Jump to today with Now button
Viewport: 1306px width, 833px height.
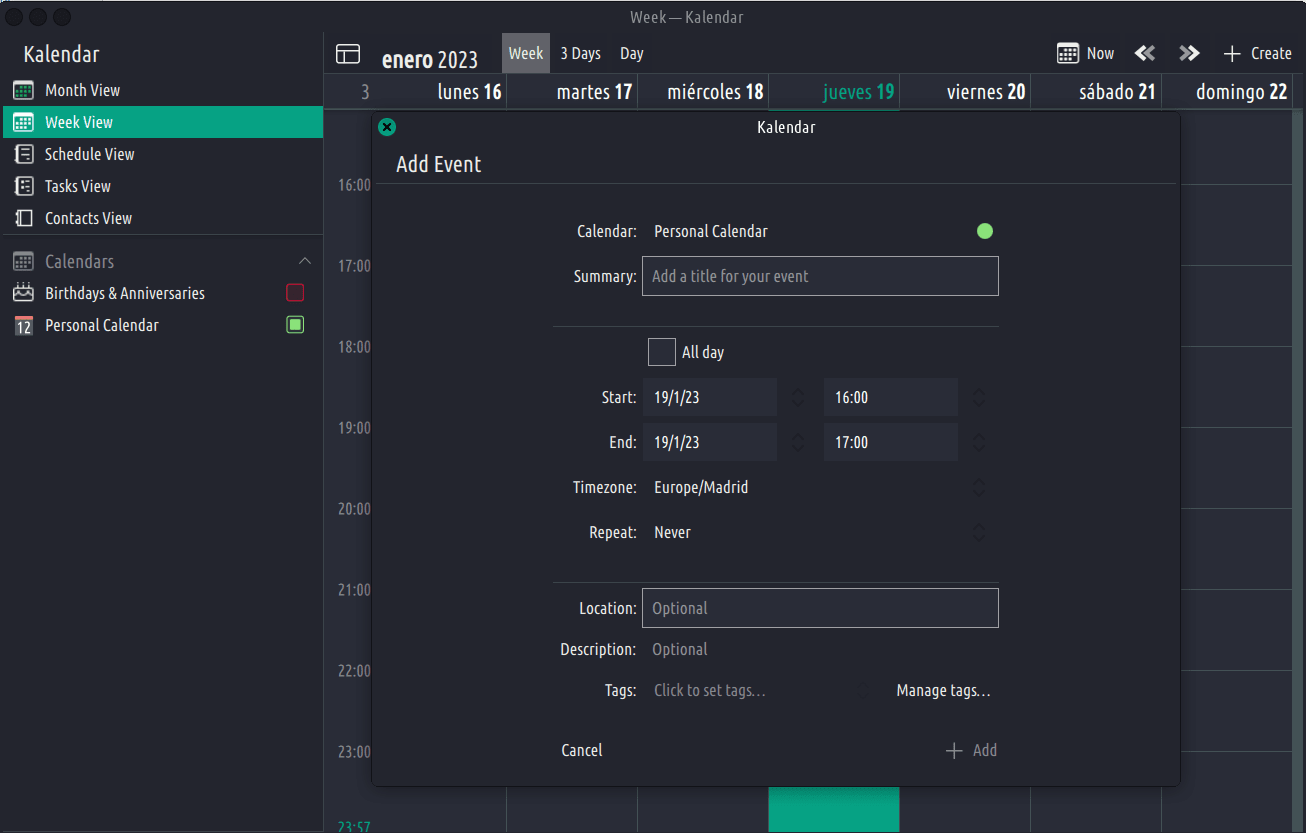1086,54
